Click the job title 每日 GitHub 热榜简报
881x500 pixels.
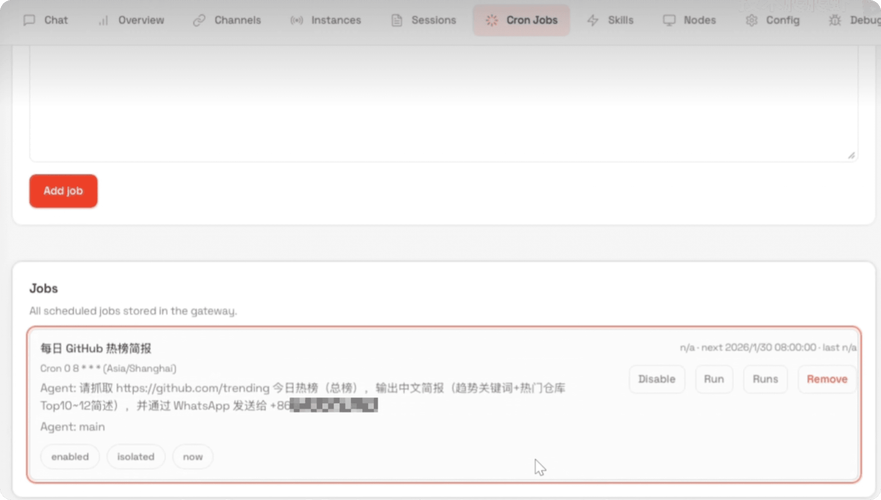pos(96,348)
